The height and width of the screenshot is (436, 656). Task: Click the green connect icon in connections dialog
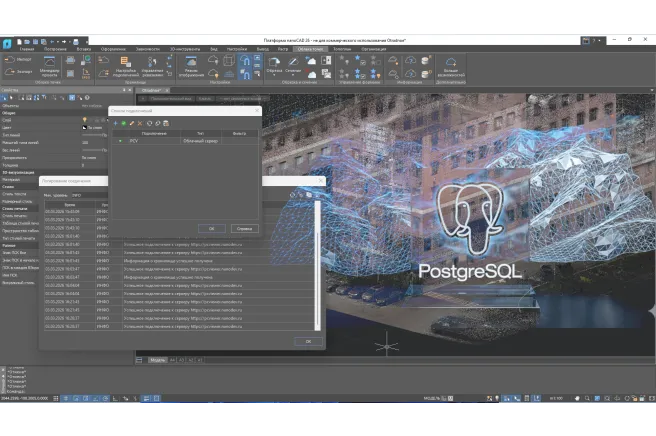123,123
